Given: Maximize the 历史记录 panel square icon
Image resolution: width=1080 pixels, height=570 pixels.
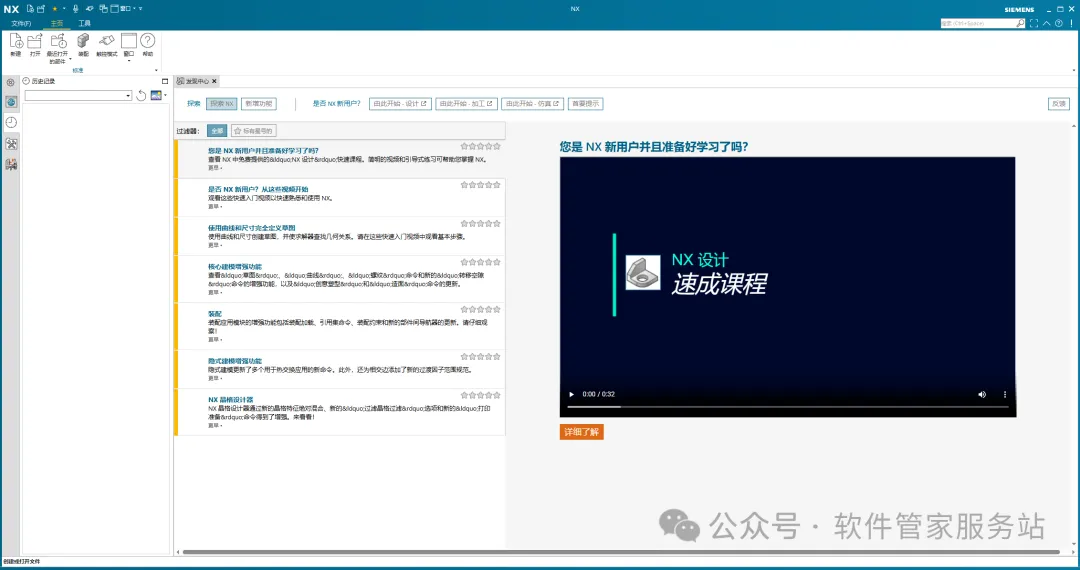Looking at the screenshot, I should pyautogui.click(x=165, y=81).
